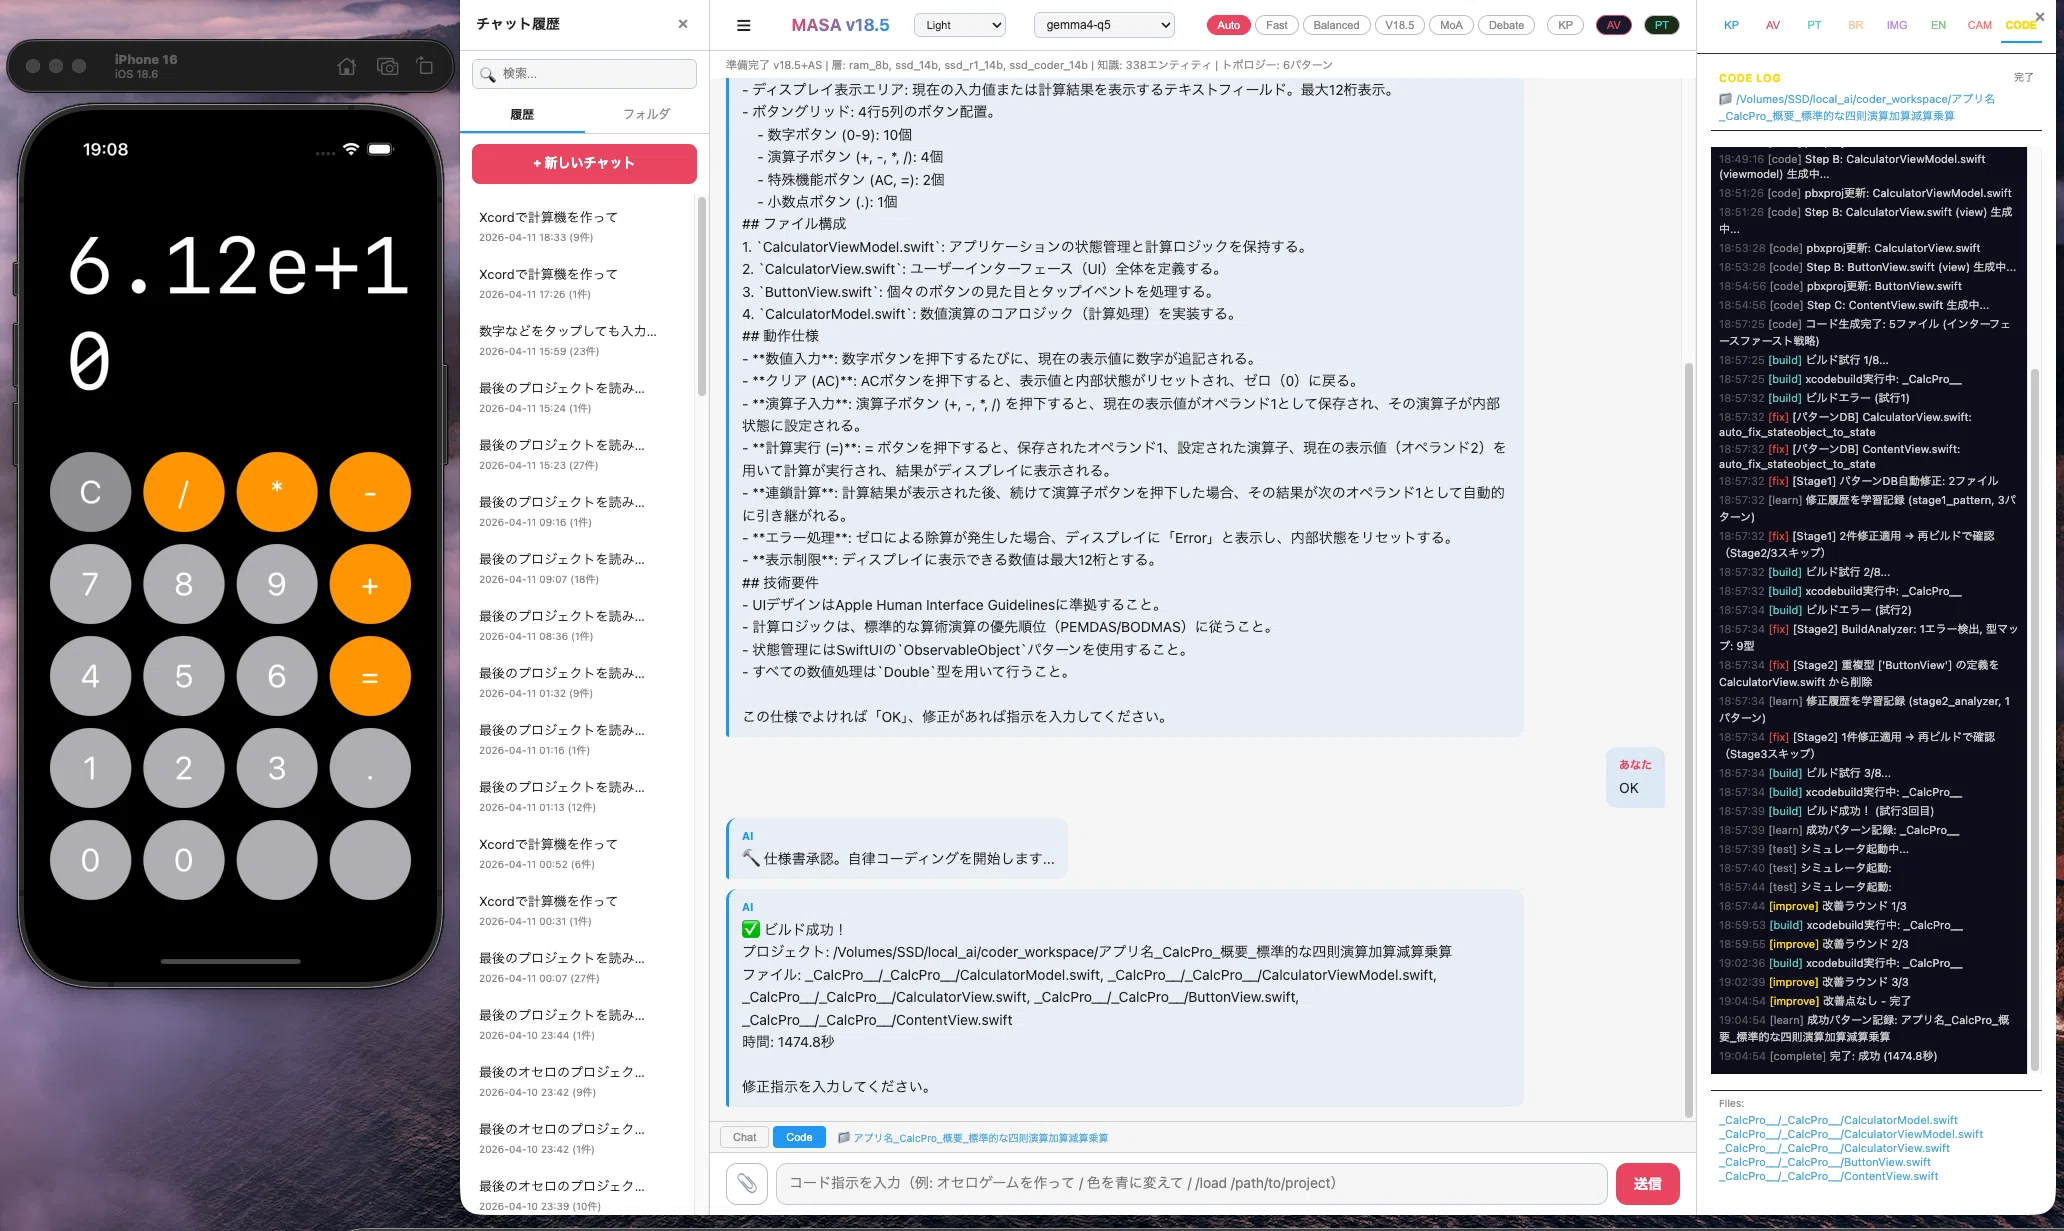Open the IMG tab in right panel
Image resolution: width=2064 pixels, height=1231 pixels.
[1897, 25]
